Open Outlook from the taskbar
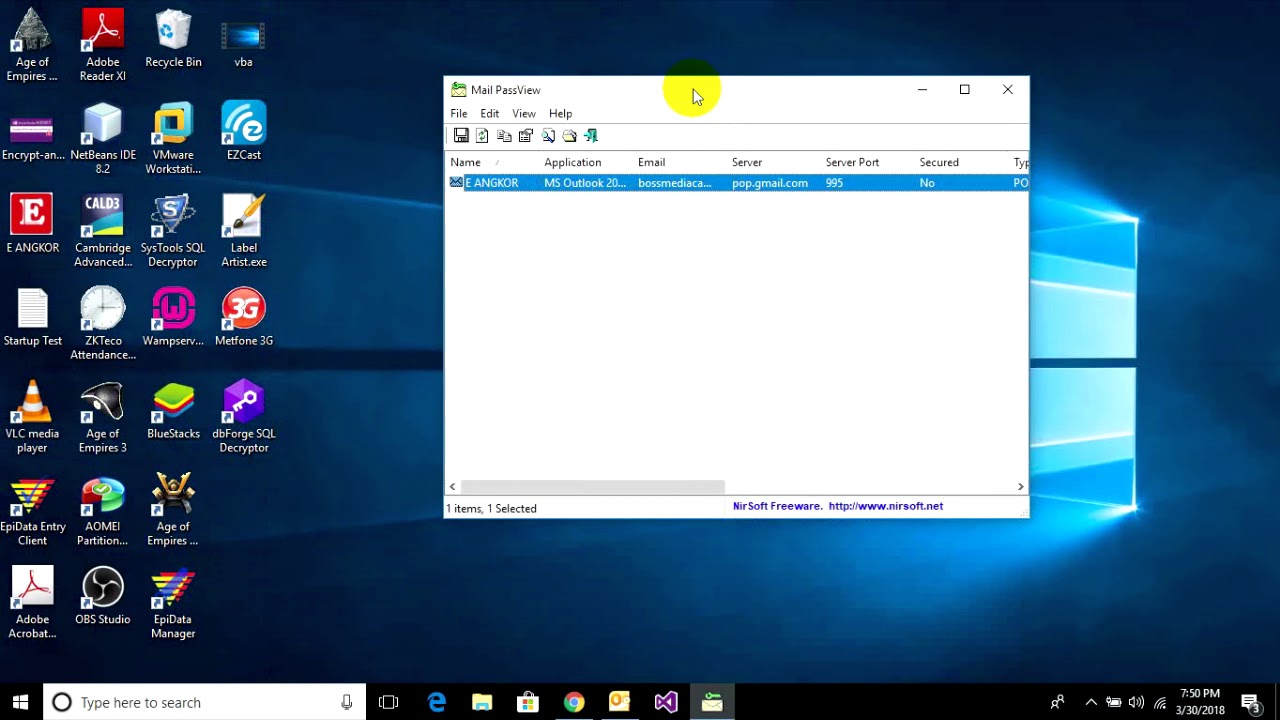 coord(619,702)
